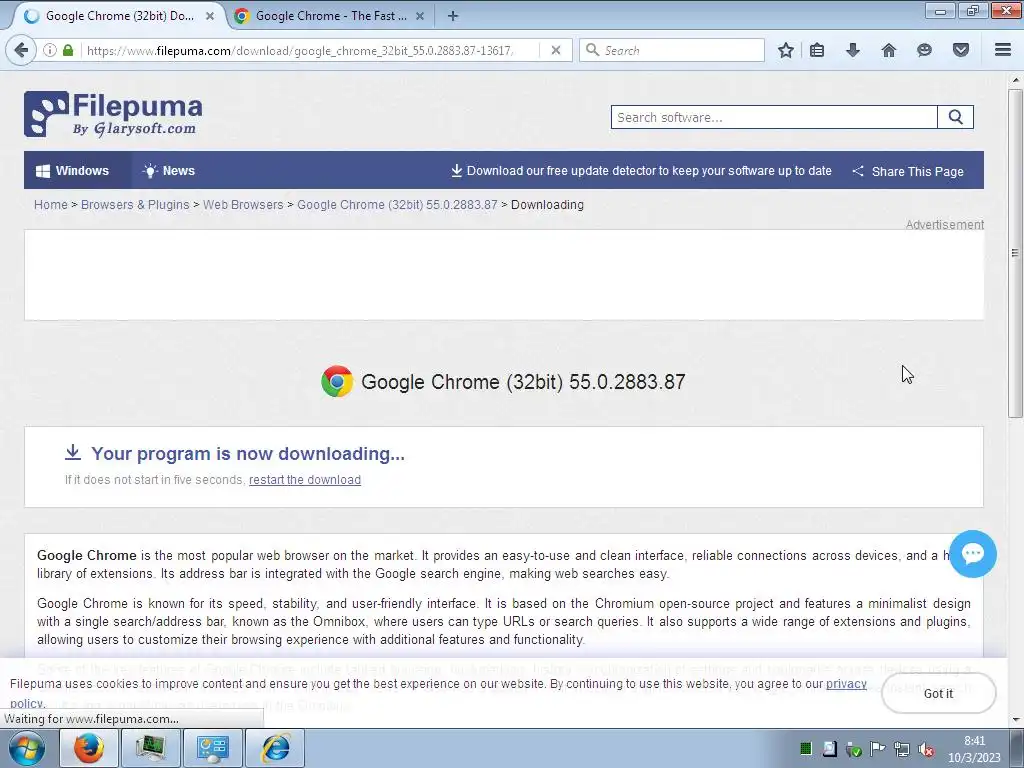Submit software search with magnifier button
1024x768 pixels.
[955, 118]
